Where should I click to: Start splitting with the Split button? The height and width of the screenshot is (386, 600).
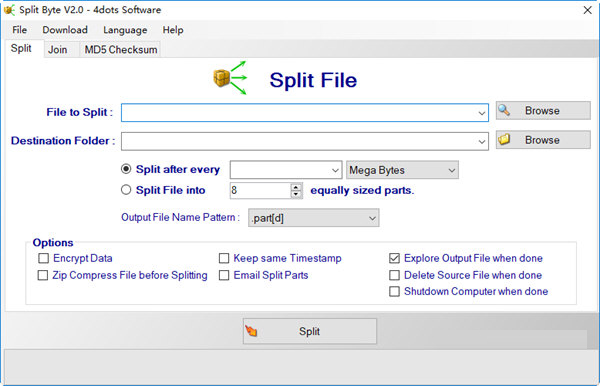pos(310,331)
